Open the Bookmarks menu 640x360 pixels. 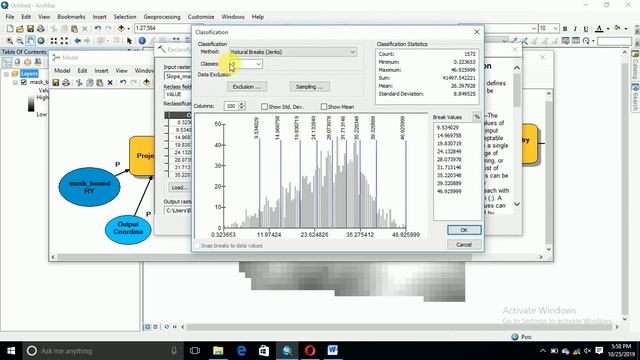pos(71,17)
